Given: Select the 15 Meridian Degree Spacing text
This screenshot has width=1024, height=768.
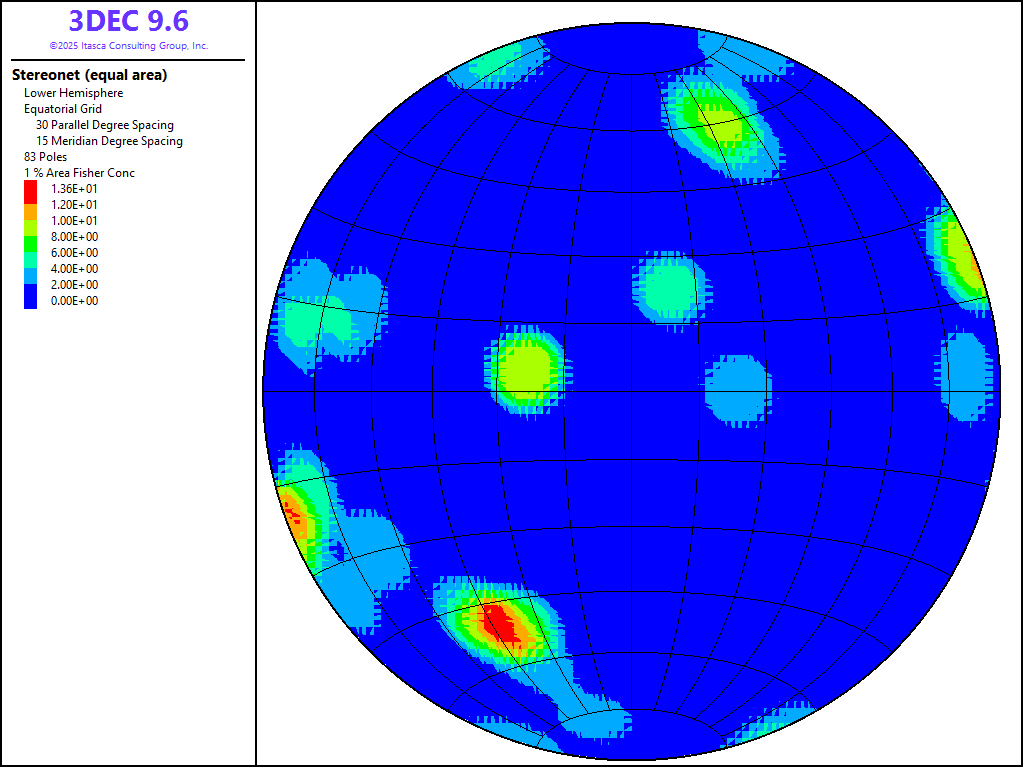Looking at the screenshot, I should (109, 141).
